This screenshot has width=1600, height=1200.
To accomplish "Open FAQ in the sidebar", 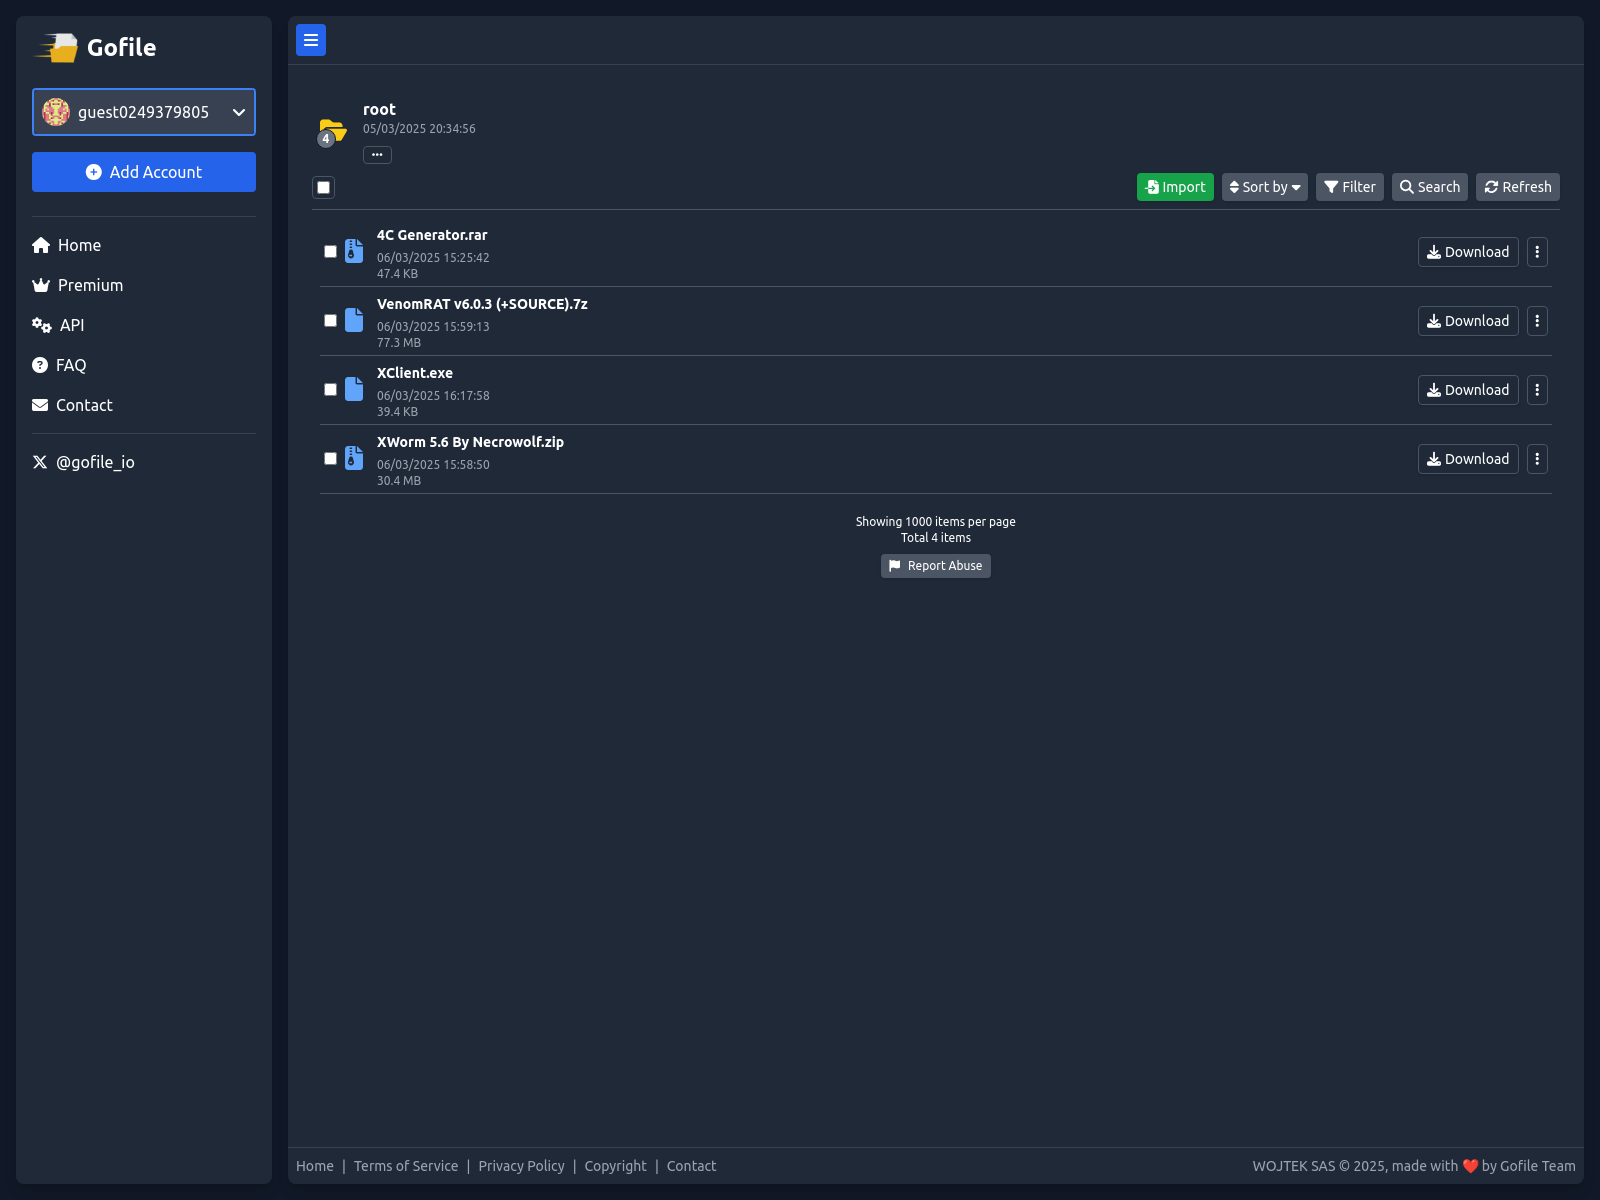I will [59, 365].
